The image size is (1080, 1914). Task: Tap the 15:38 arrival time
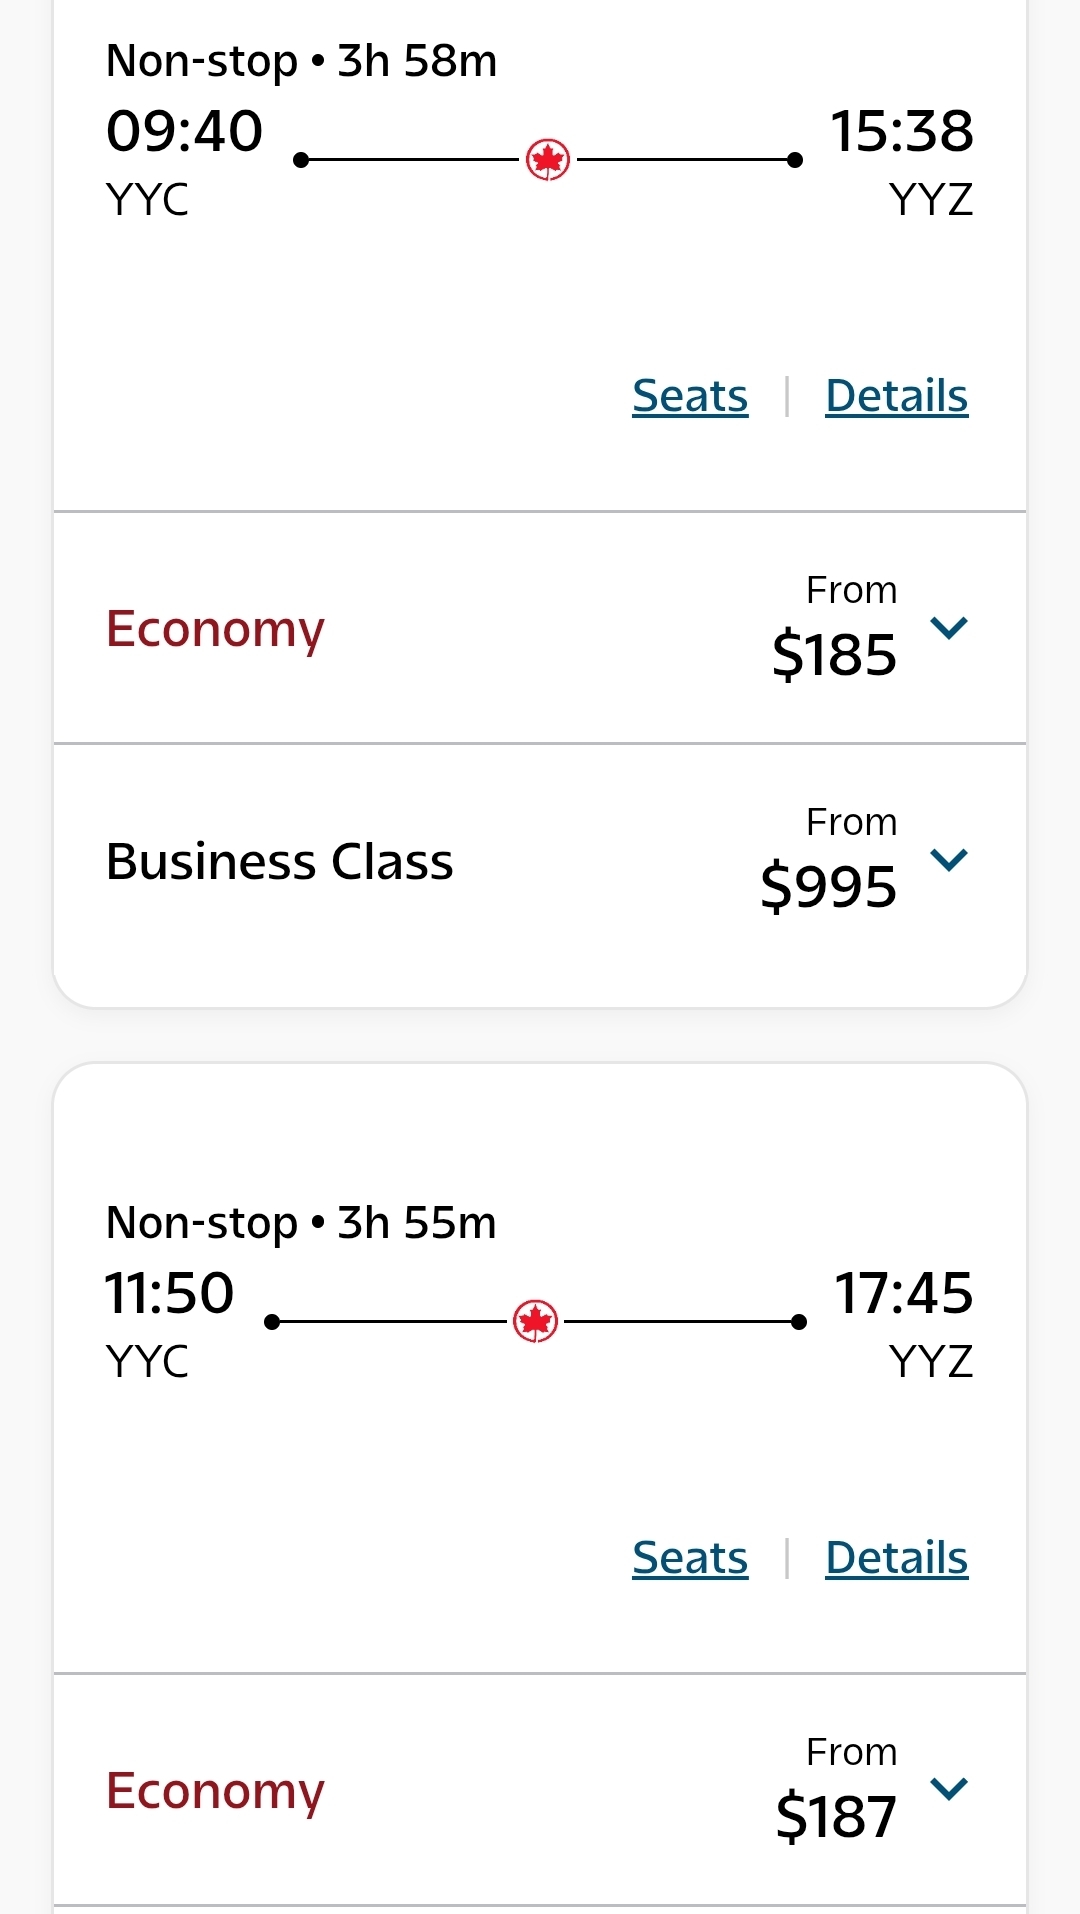[x=902, y=132]
